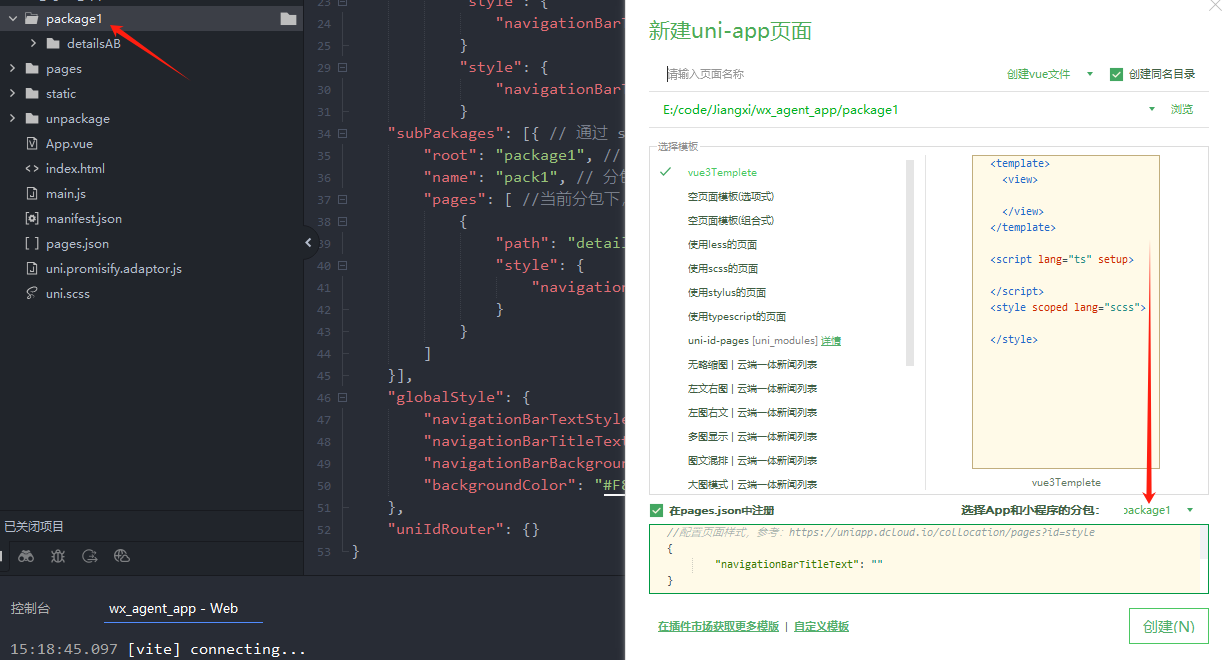Click the folder icon right of package1 row
Image resolution: width=1223 pixels, height=660 pixels.
point(288,19)
